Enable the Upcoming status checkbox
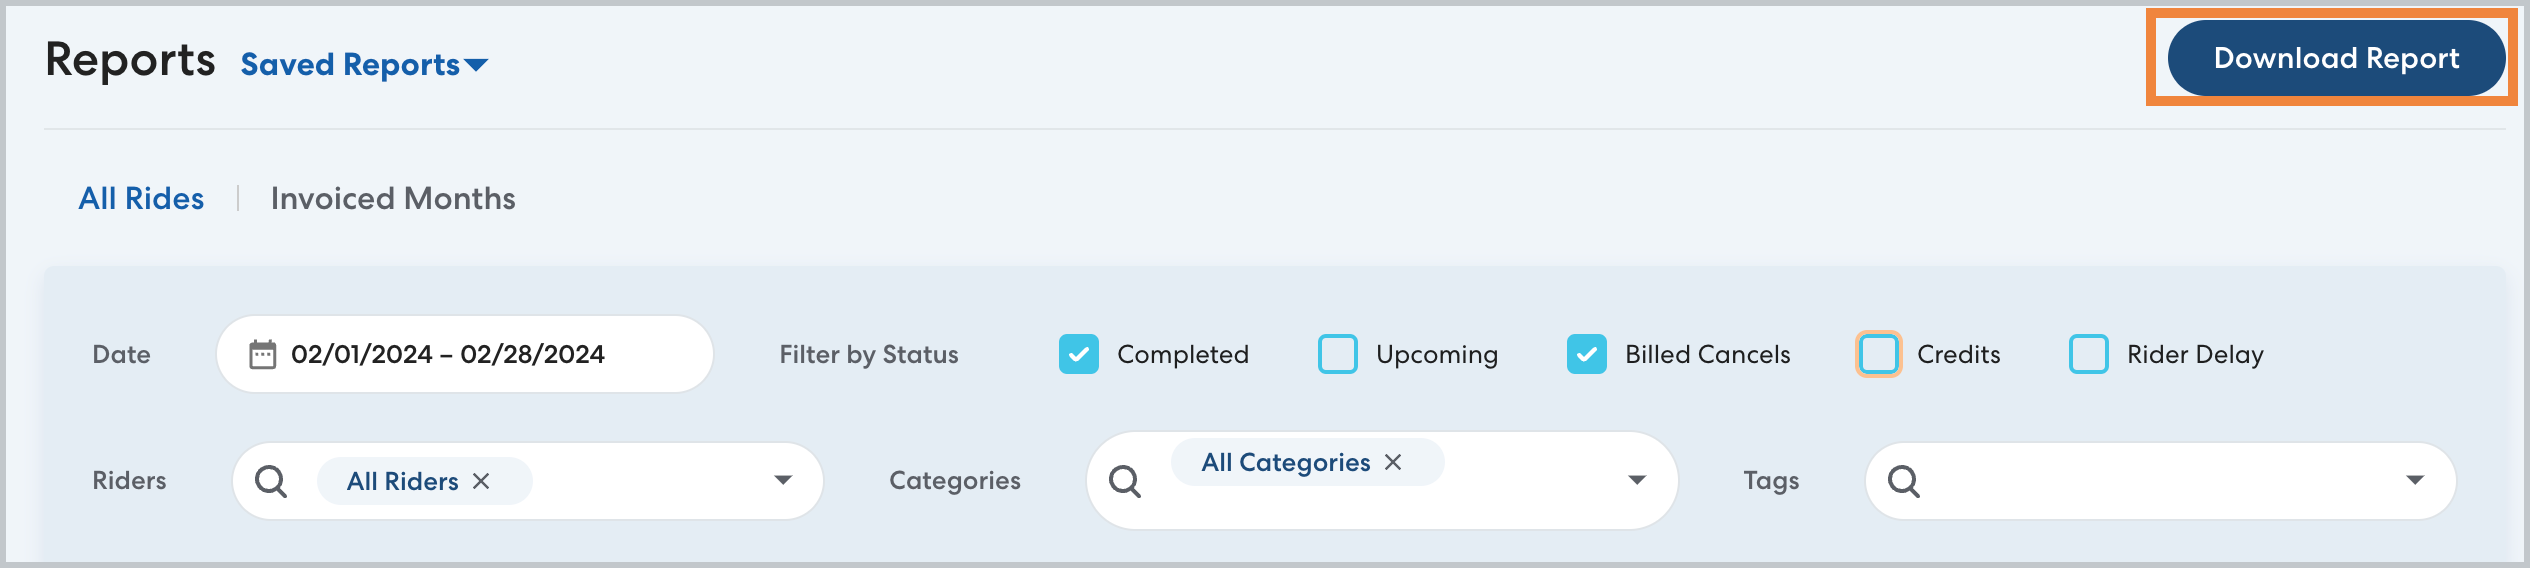This screenshot has width=2530, height=568. tap(1338, 354)
